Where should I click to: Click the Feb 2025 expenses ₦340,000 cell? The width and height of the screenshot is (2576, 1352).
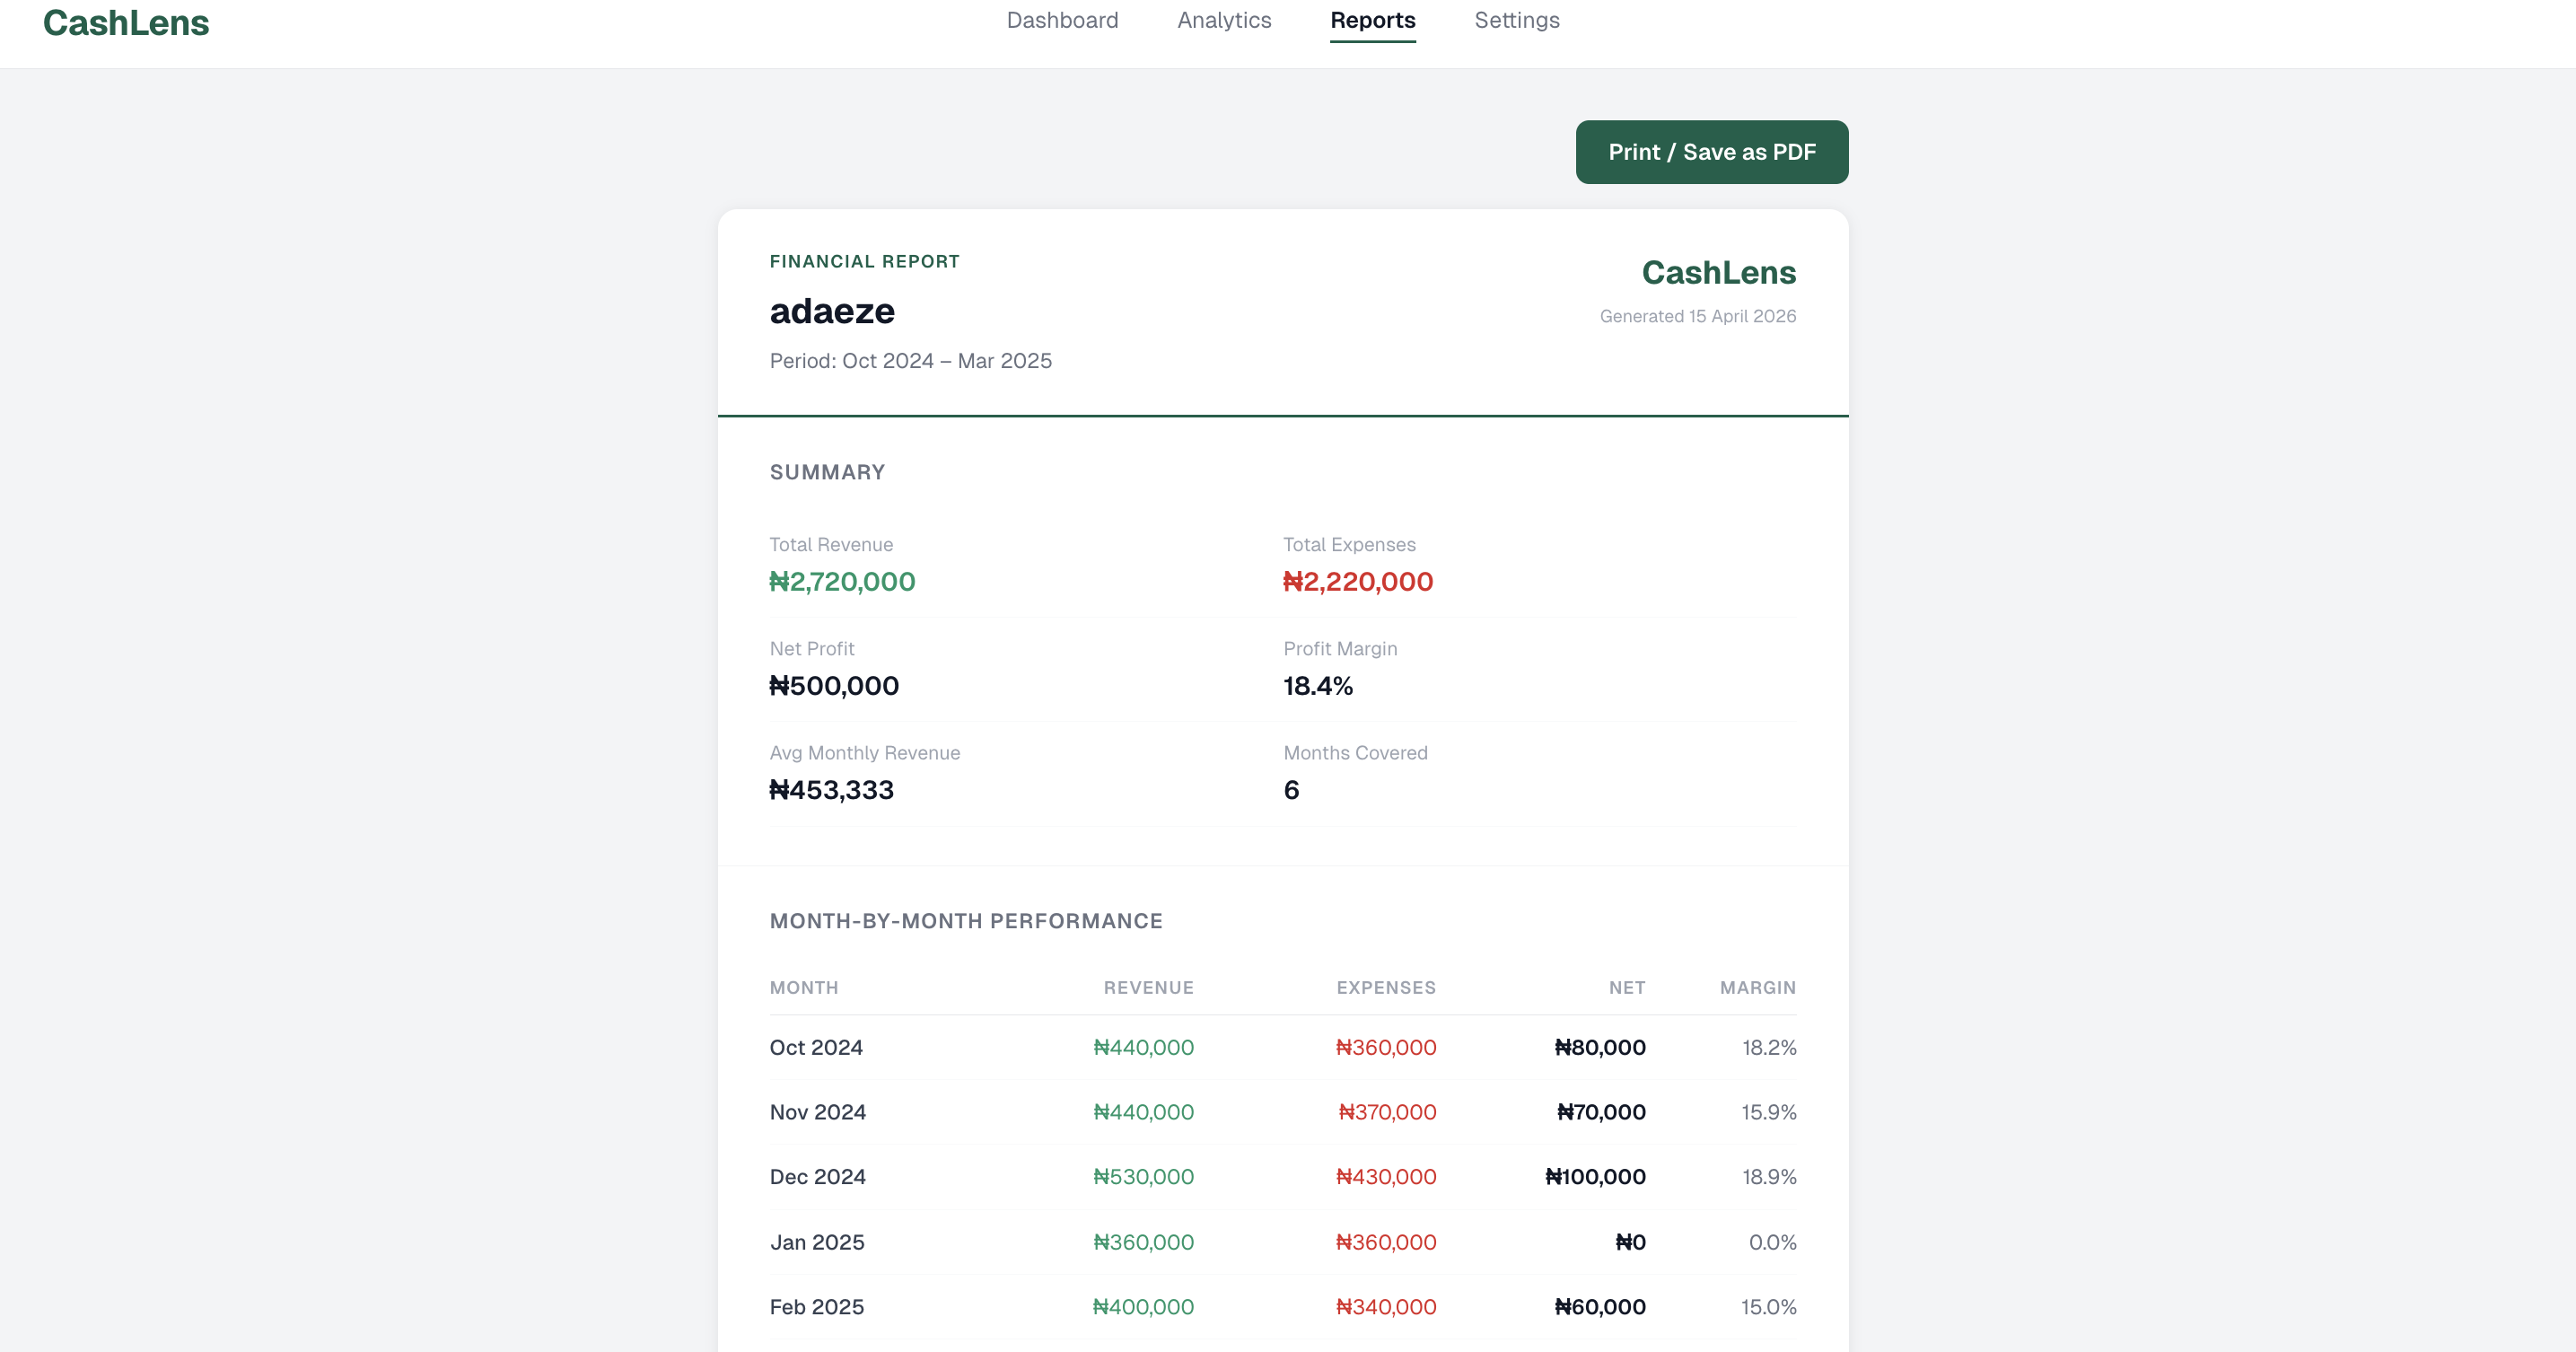pos(1386,1307)
